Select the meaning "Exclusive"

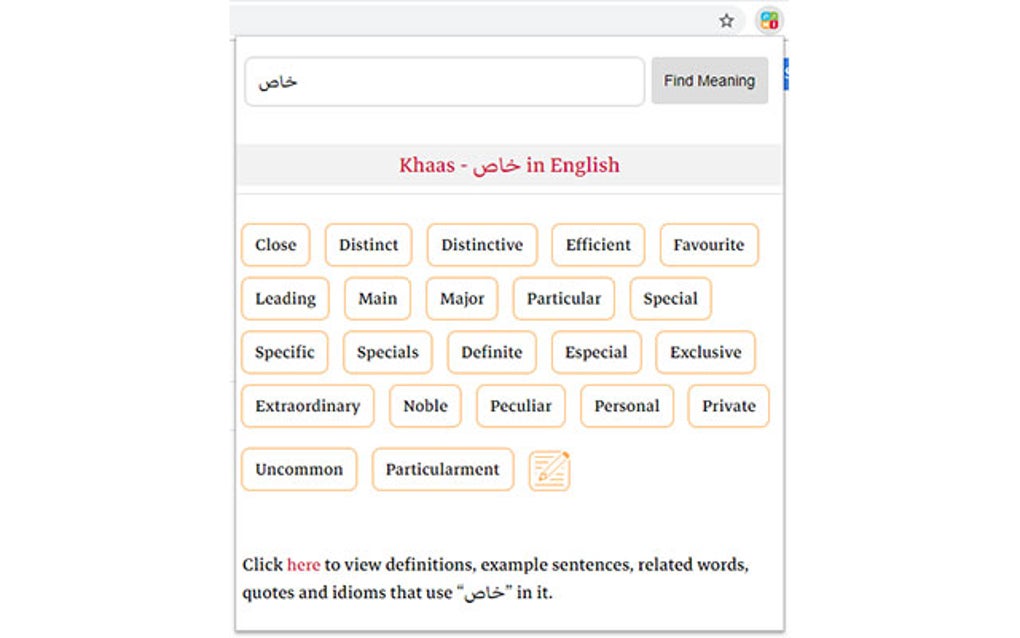(x=705, y=352)
